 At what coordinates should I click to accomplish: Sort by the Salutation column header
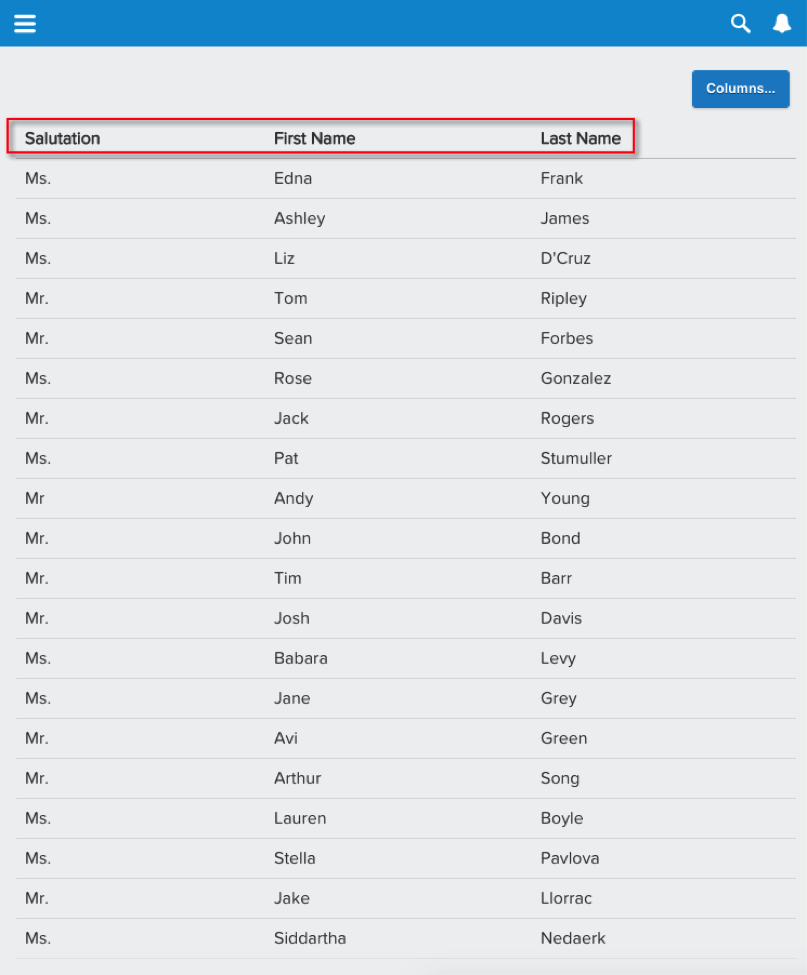click(x=62, y=138)
